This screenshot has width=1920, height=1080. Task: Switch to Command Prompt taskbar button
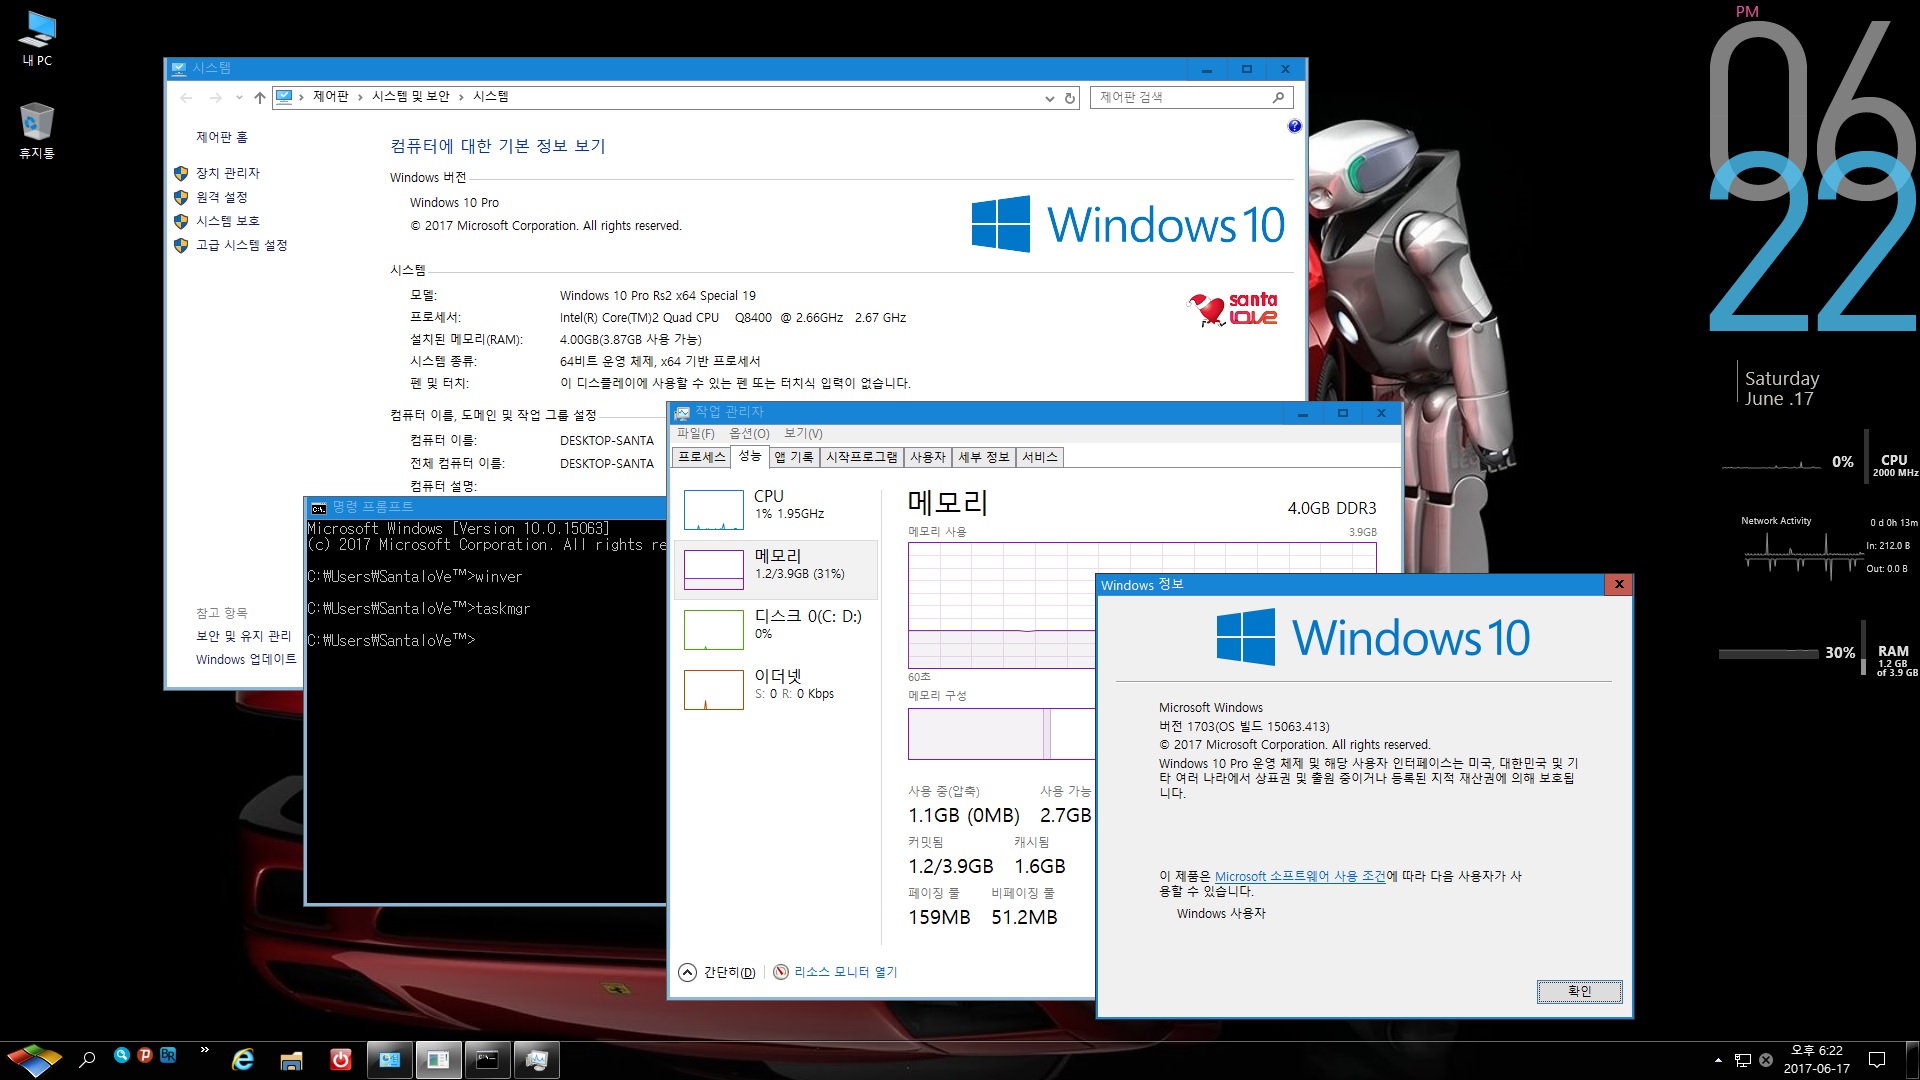[487, 1060]
